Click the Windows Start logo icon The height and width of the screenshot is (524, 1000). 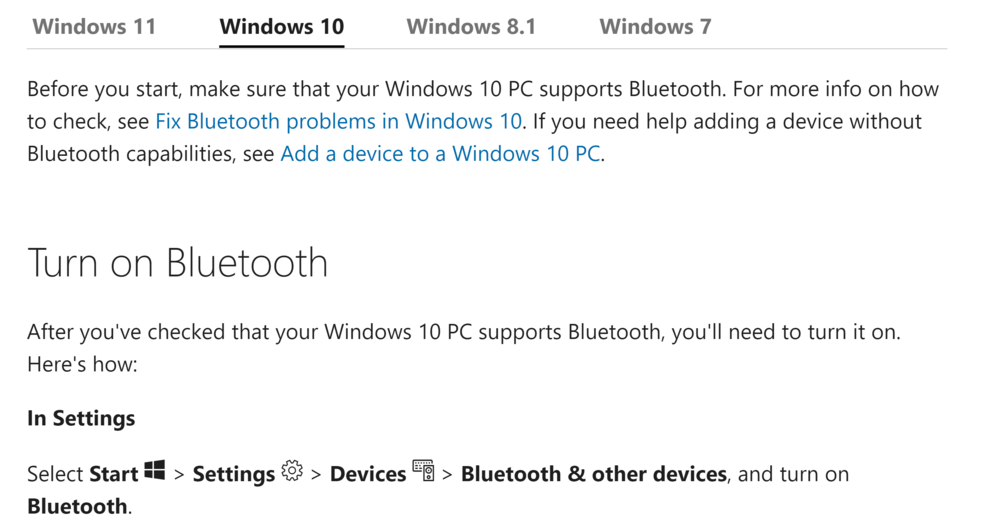point(154,471)
